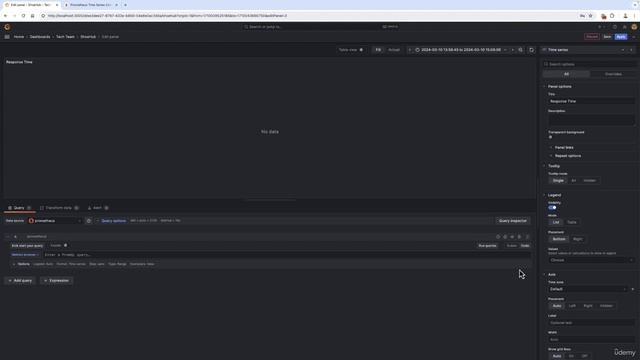Open the prometheus data source dropdown
The width and height of the screenshot is (640, 360).
tap(55, 221)
